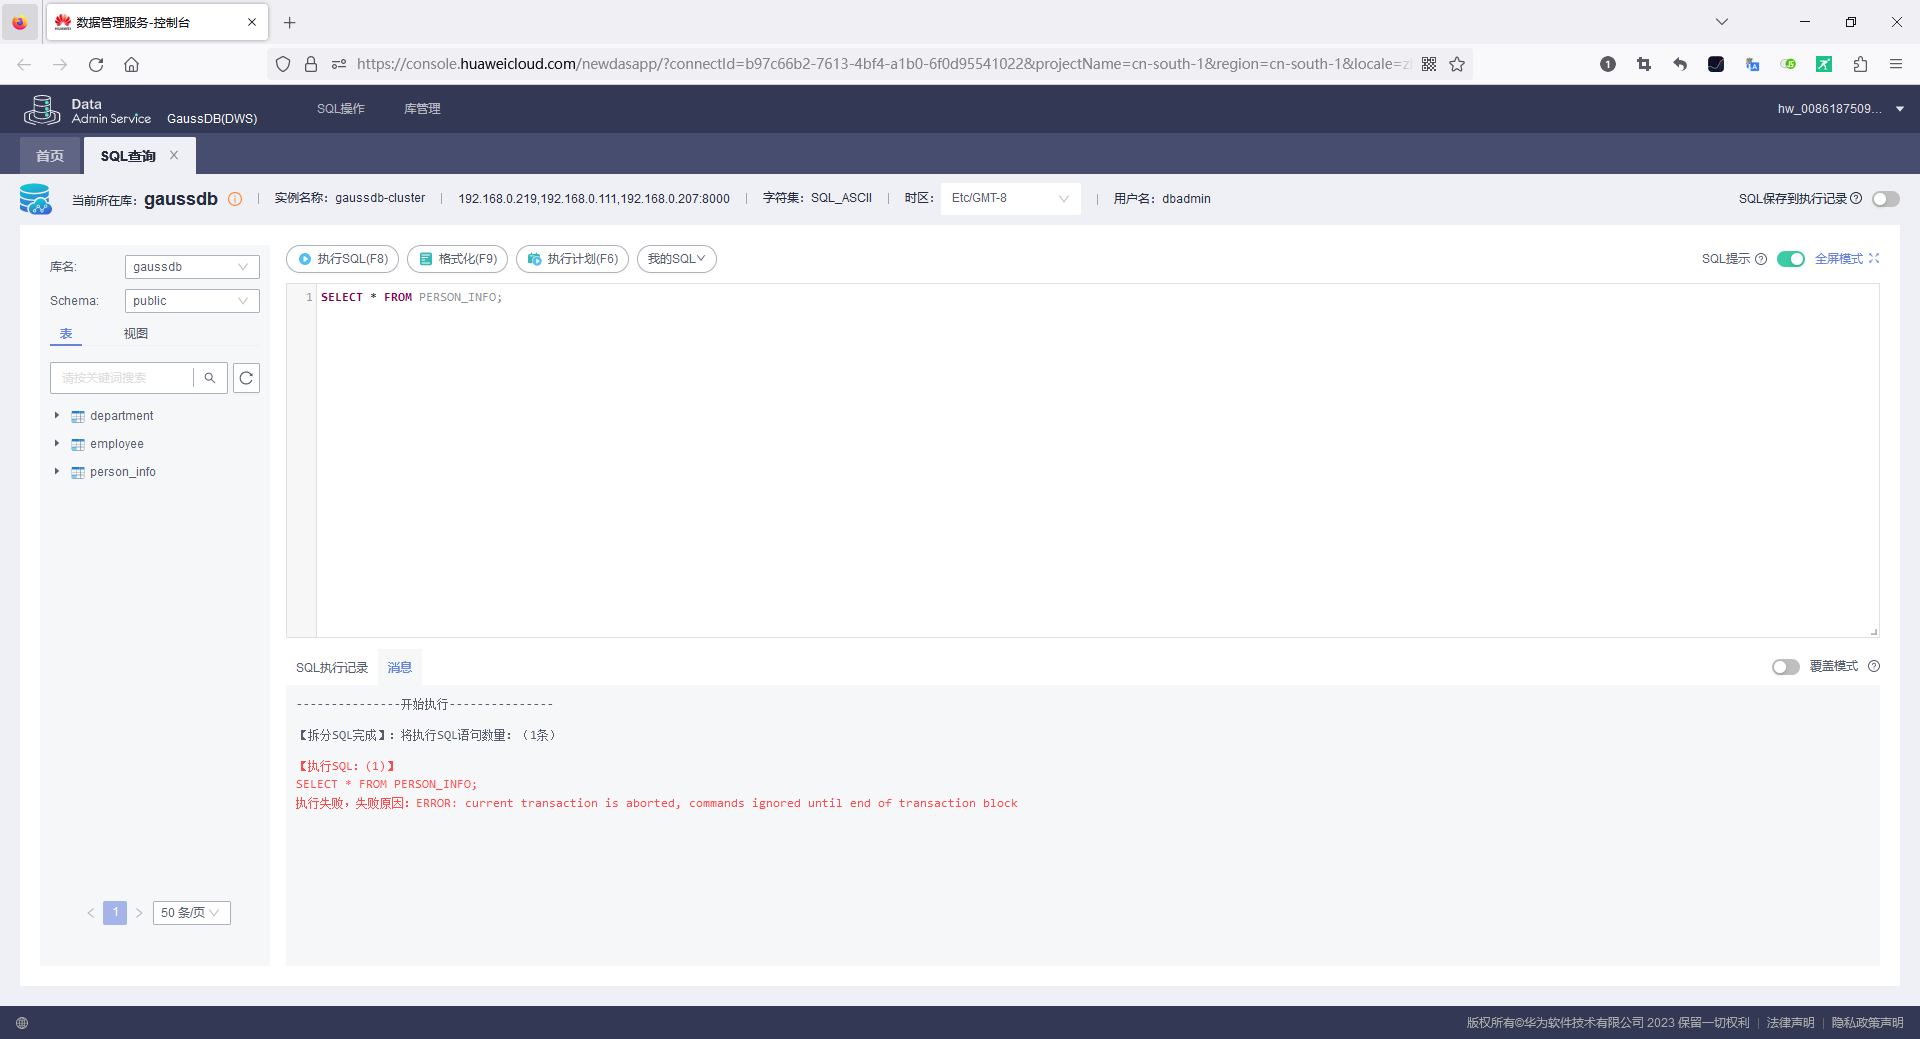Expand the department table node
The width and height of the screenshot is (1920, 1039).
tap(57, 415)
